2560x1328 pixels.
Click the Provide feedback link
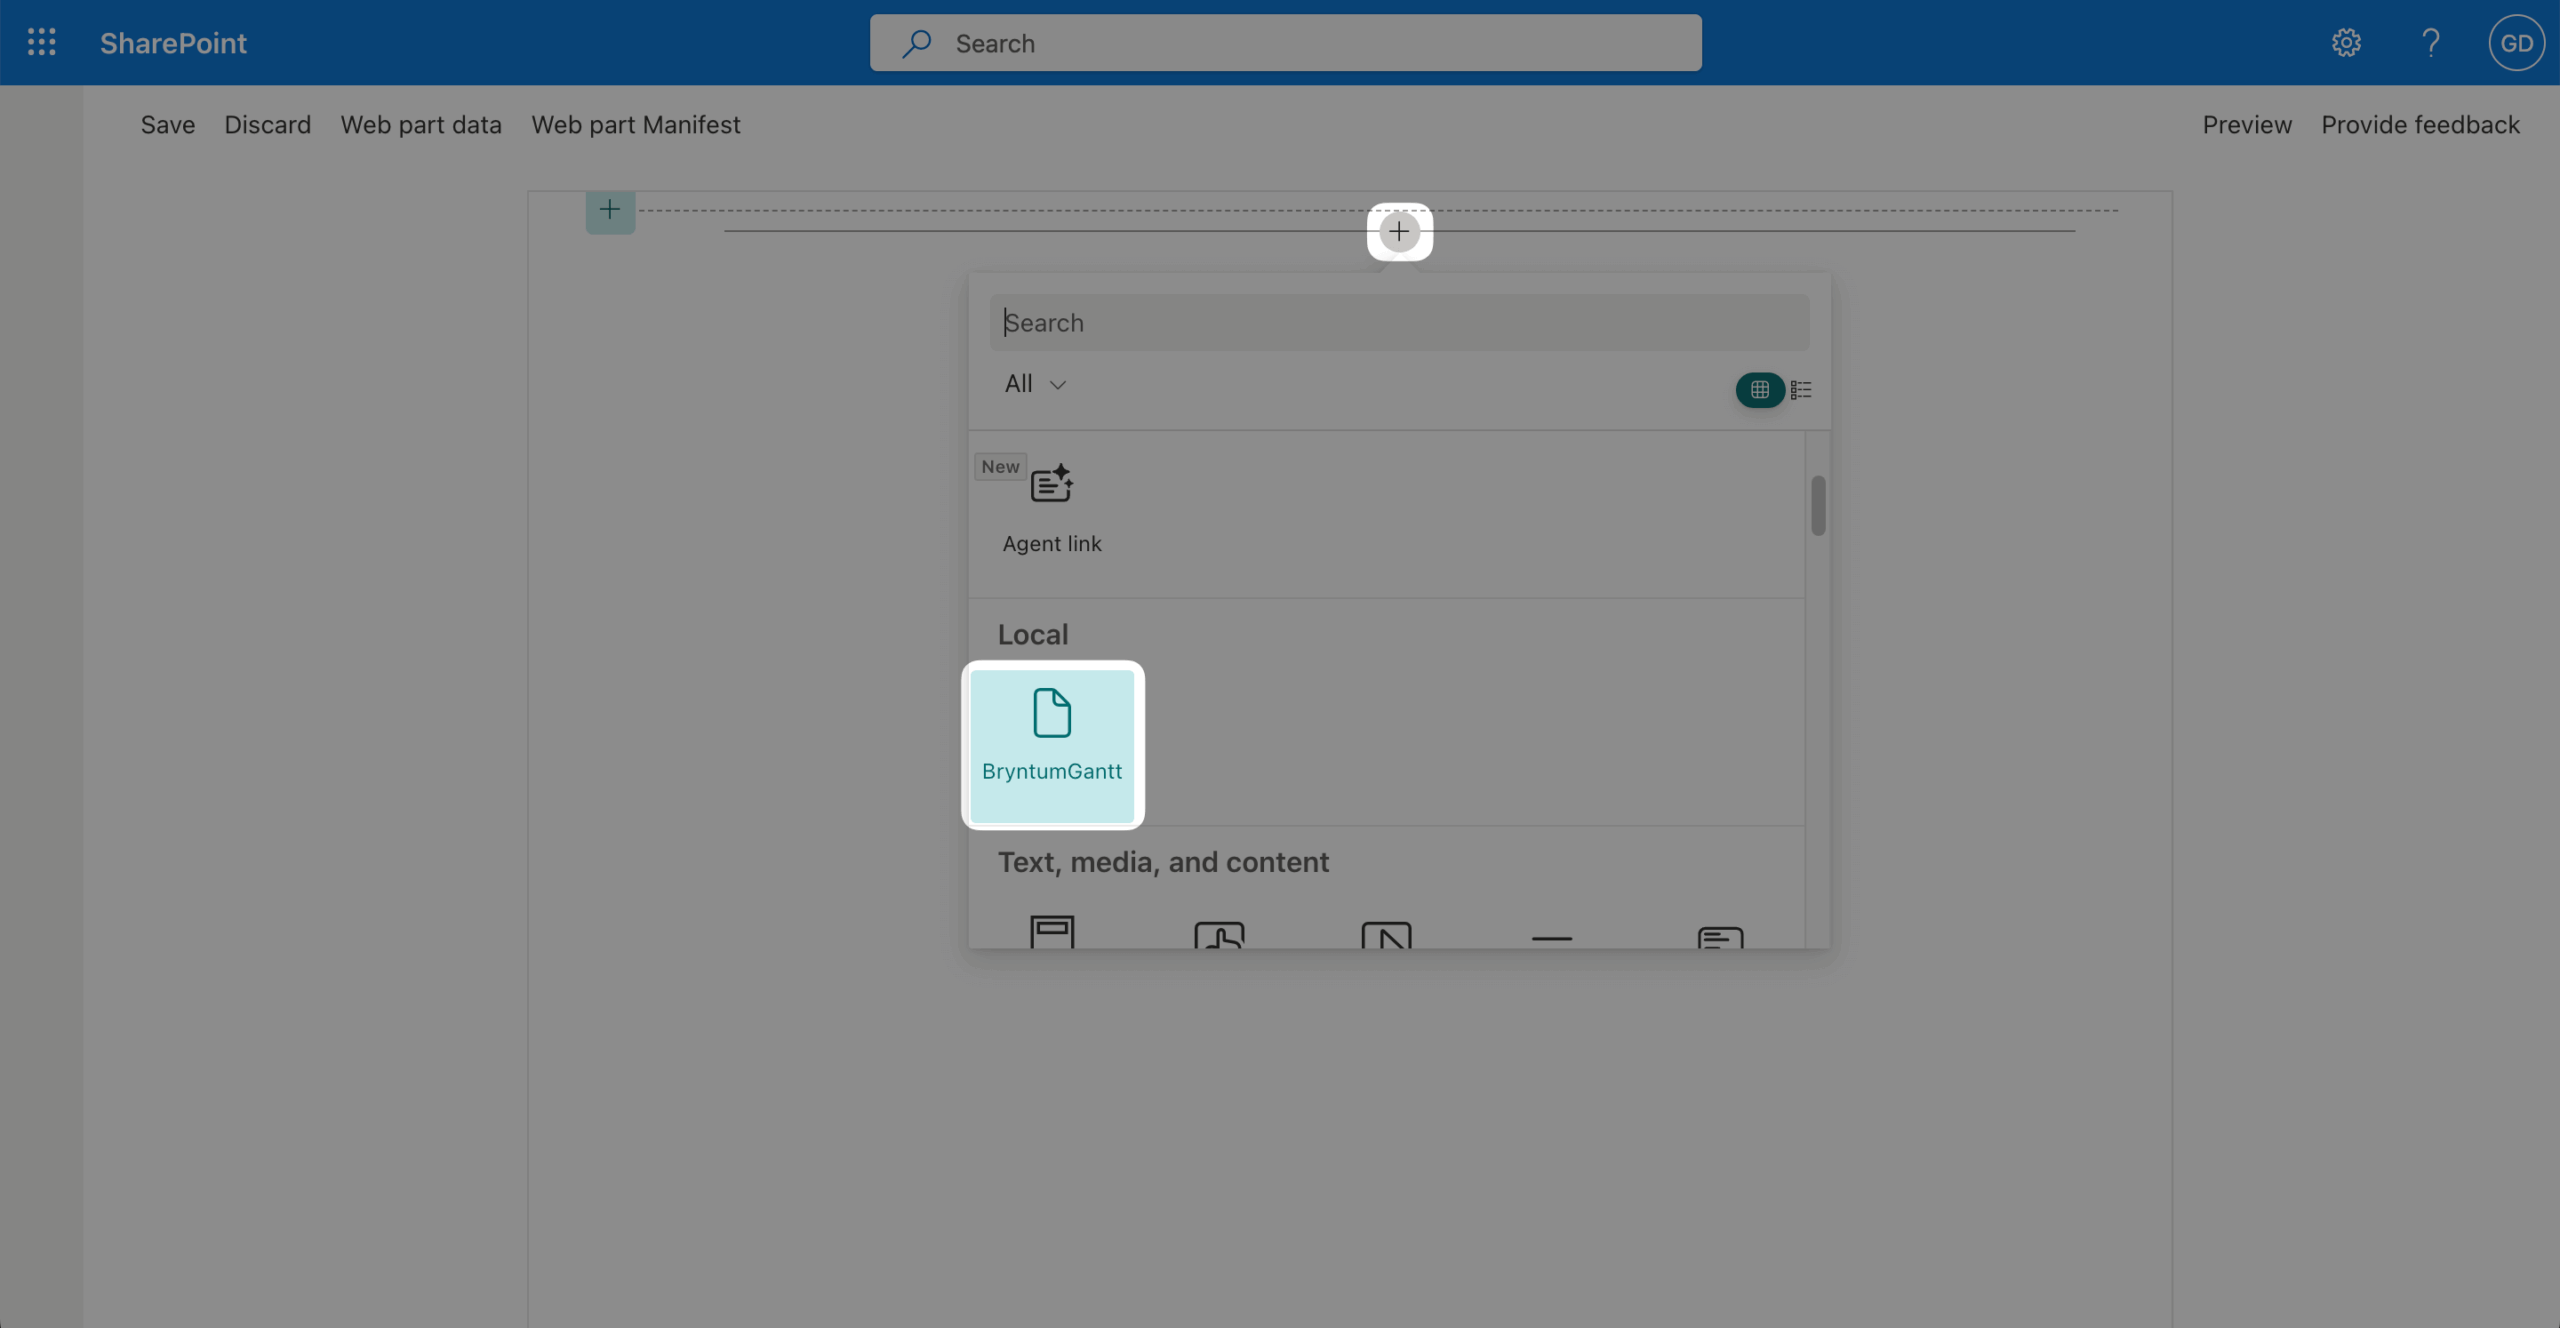2420,125
